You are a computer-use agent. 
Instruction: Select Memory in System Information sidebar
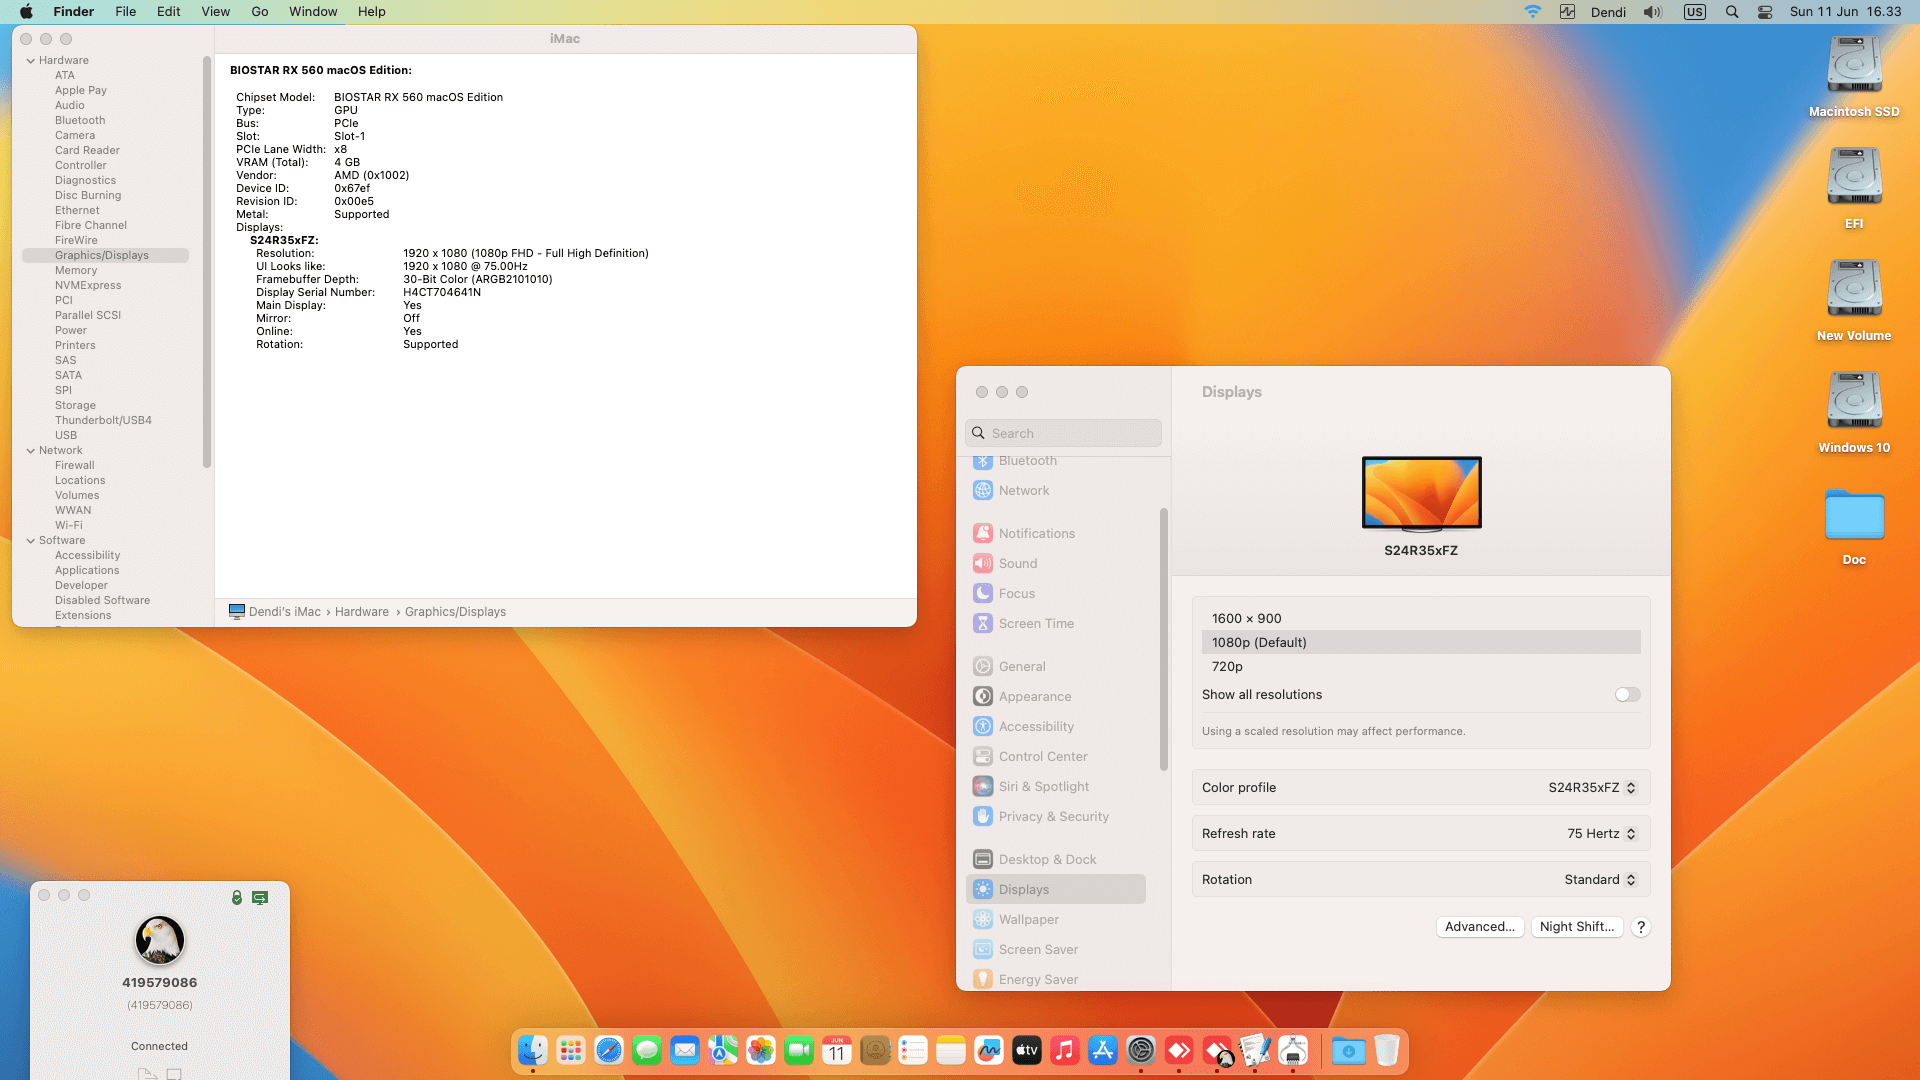click(x=76, y=270)
